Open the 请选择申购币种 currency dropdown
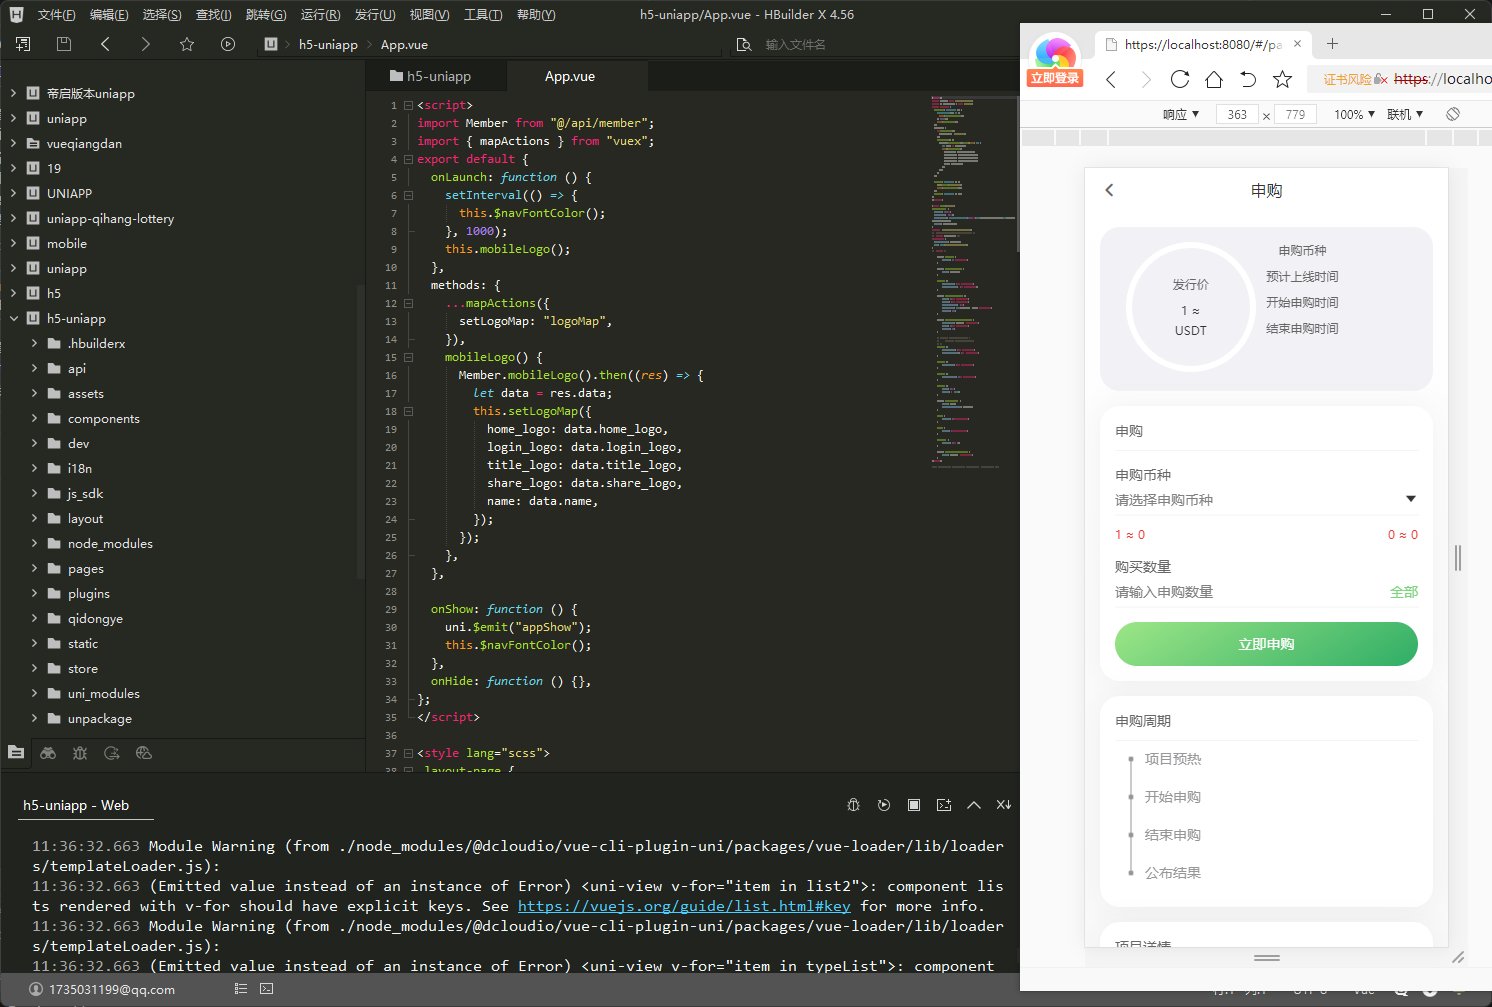Screen dimensions: 1492x1007 [x=1266, y=500]
